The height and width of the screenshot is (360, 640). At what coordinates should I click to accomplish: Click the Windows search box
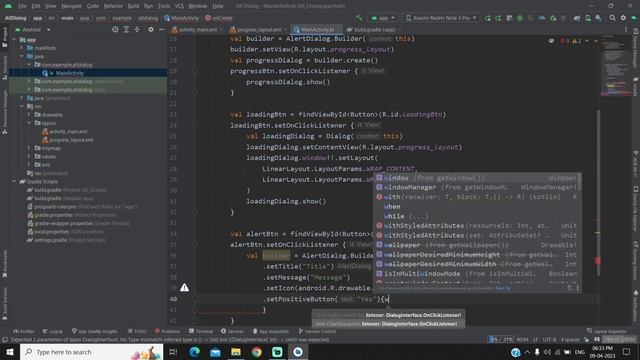[x=91, y=352]
